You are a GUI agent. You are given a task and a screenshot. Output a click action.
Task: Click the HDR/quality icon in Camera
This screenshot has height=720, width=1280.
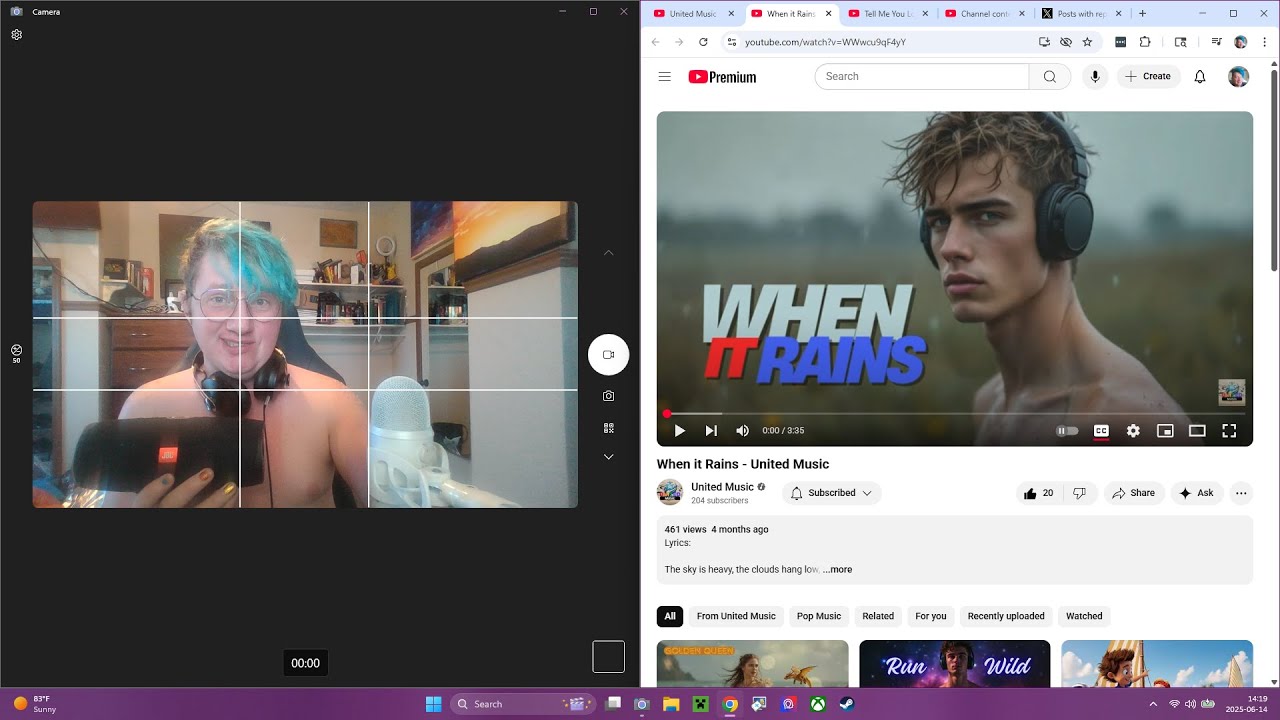click(x=17, y=353)
